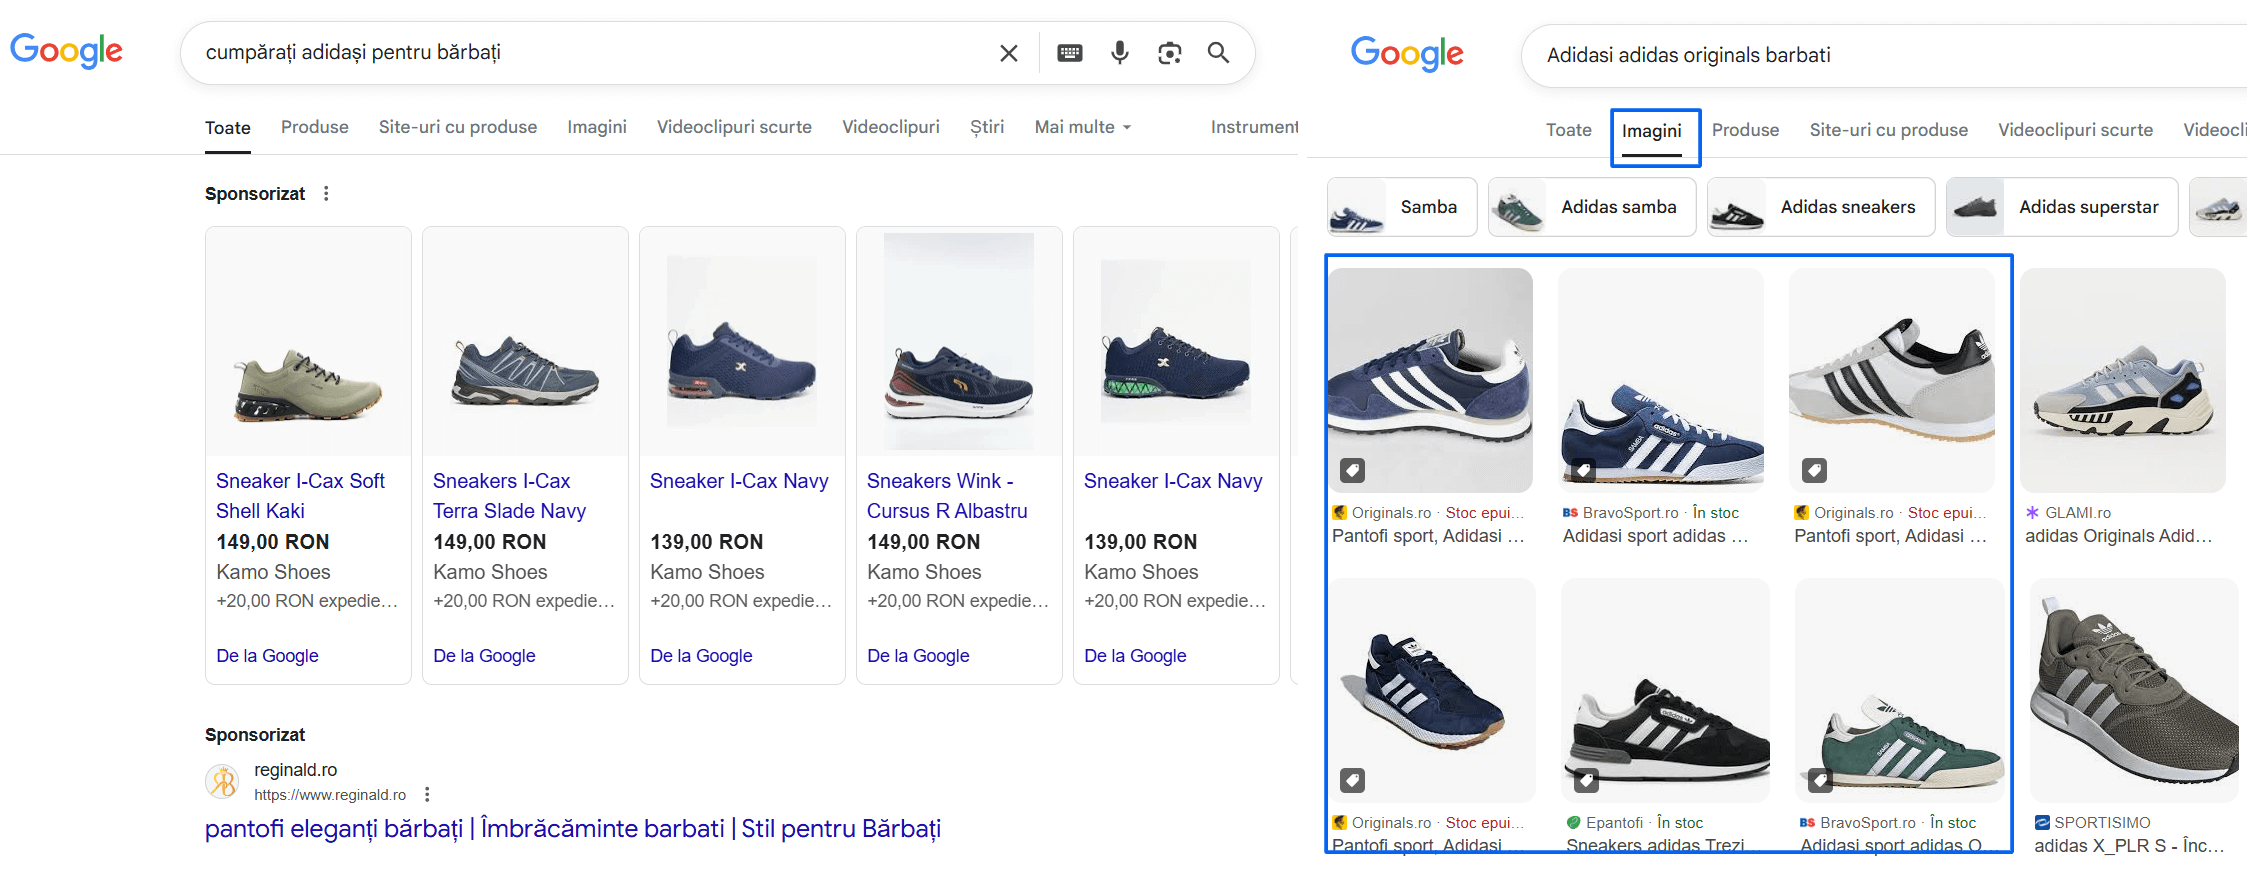Select the Imagini tab in right window
The width and height of the screenshot is (2250, 870).
click(x=1652, y=131)
